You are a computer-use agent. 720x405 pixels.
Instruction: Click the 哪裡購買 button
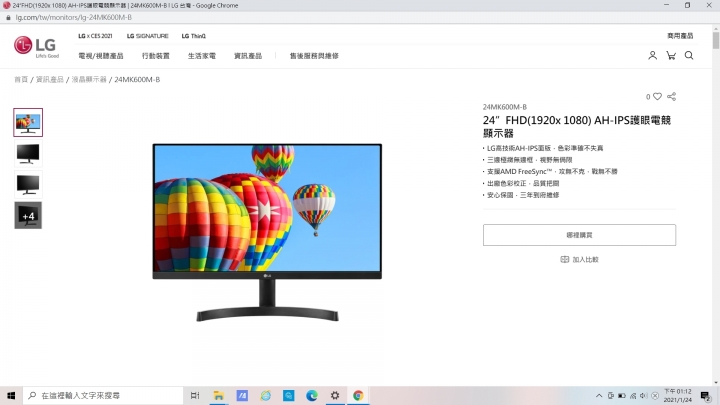pos(579,235)
